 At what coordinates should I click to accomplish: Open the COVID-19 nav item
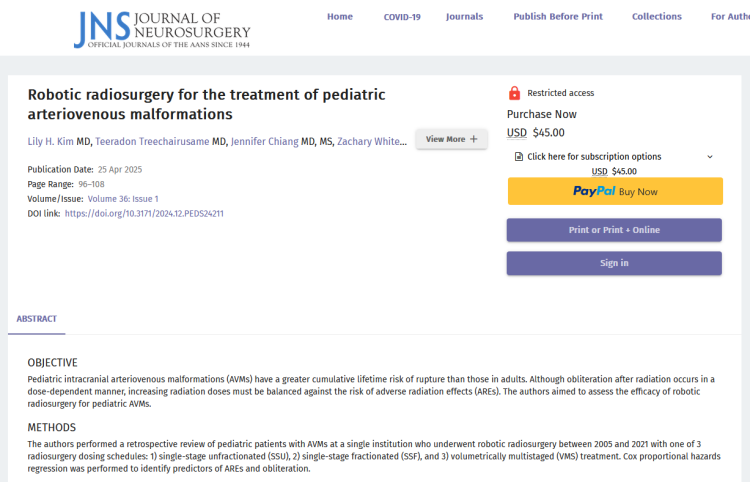(x=402, y=17)
